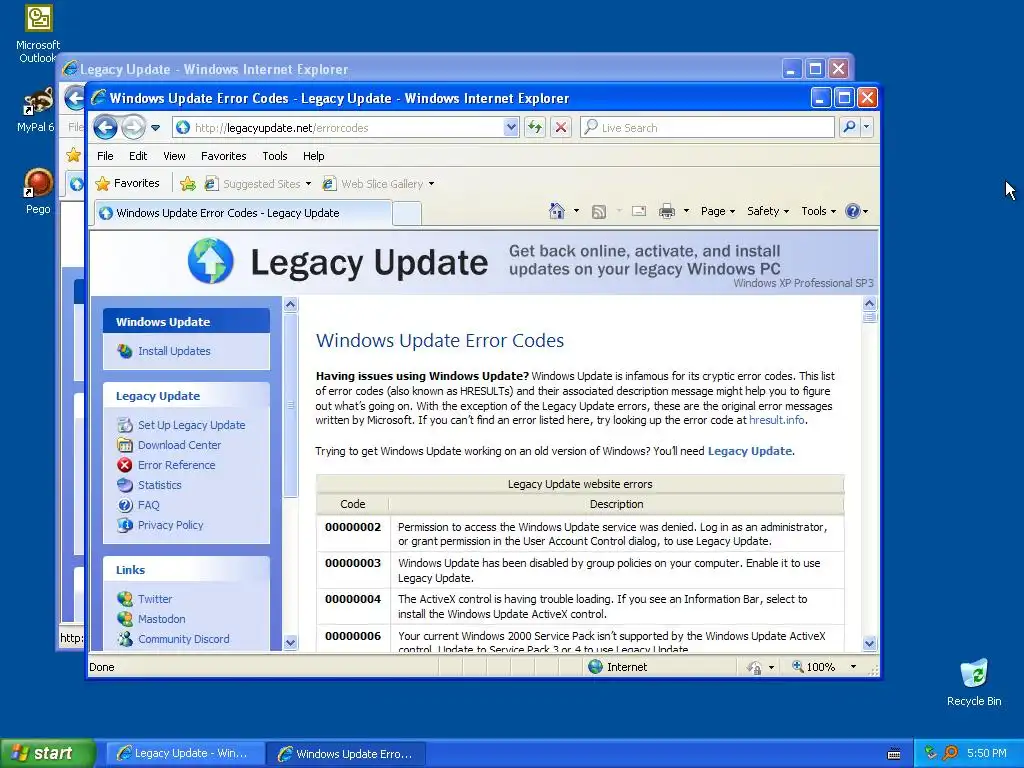
Task: Open Install Updates link in sidebar
Action: click(174, 351)
